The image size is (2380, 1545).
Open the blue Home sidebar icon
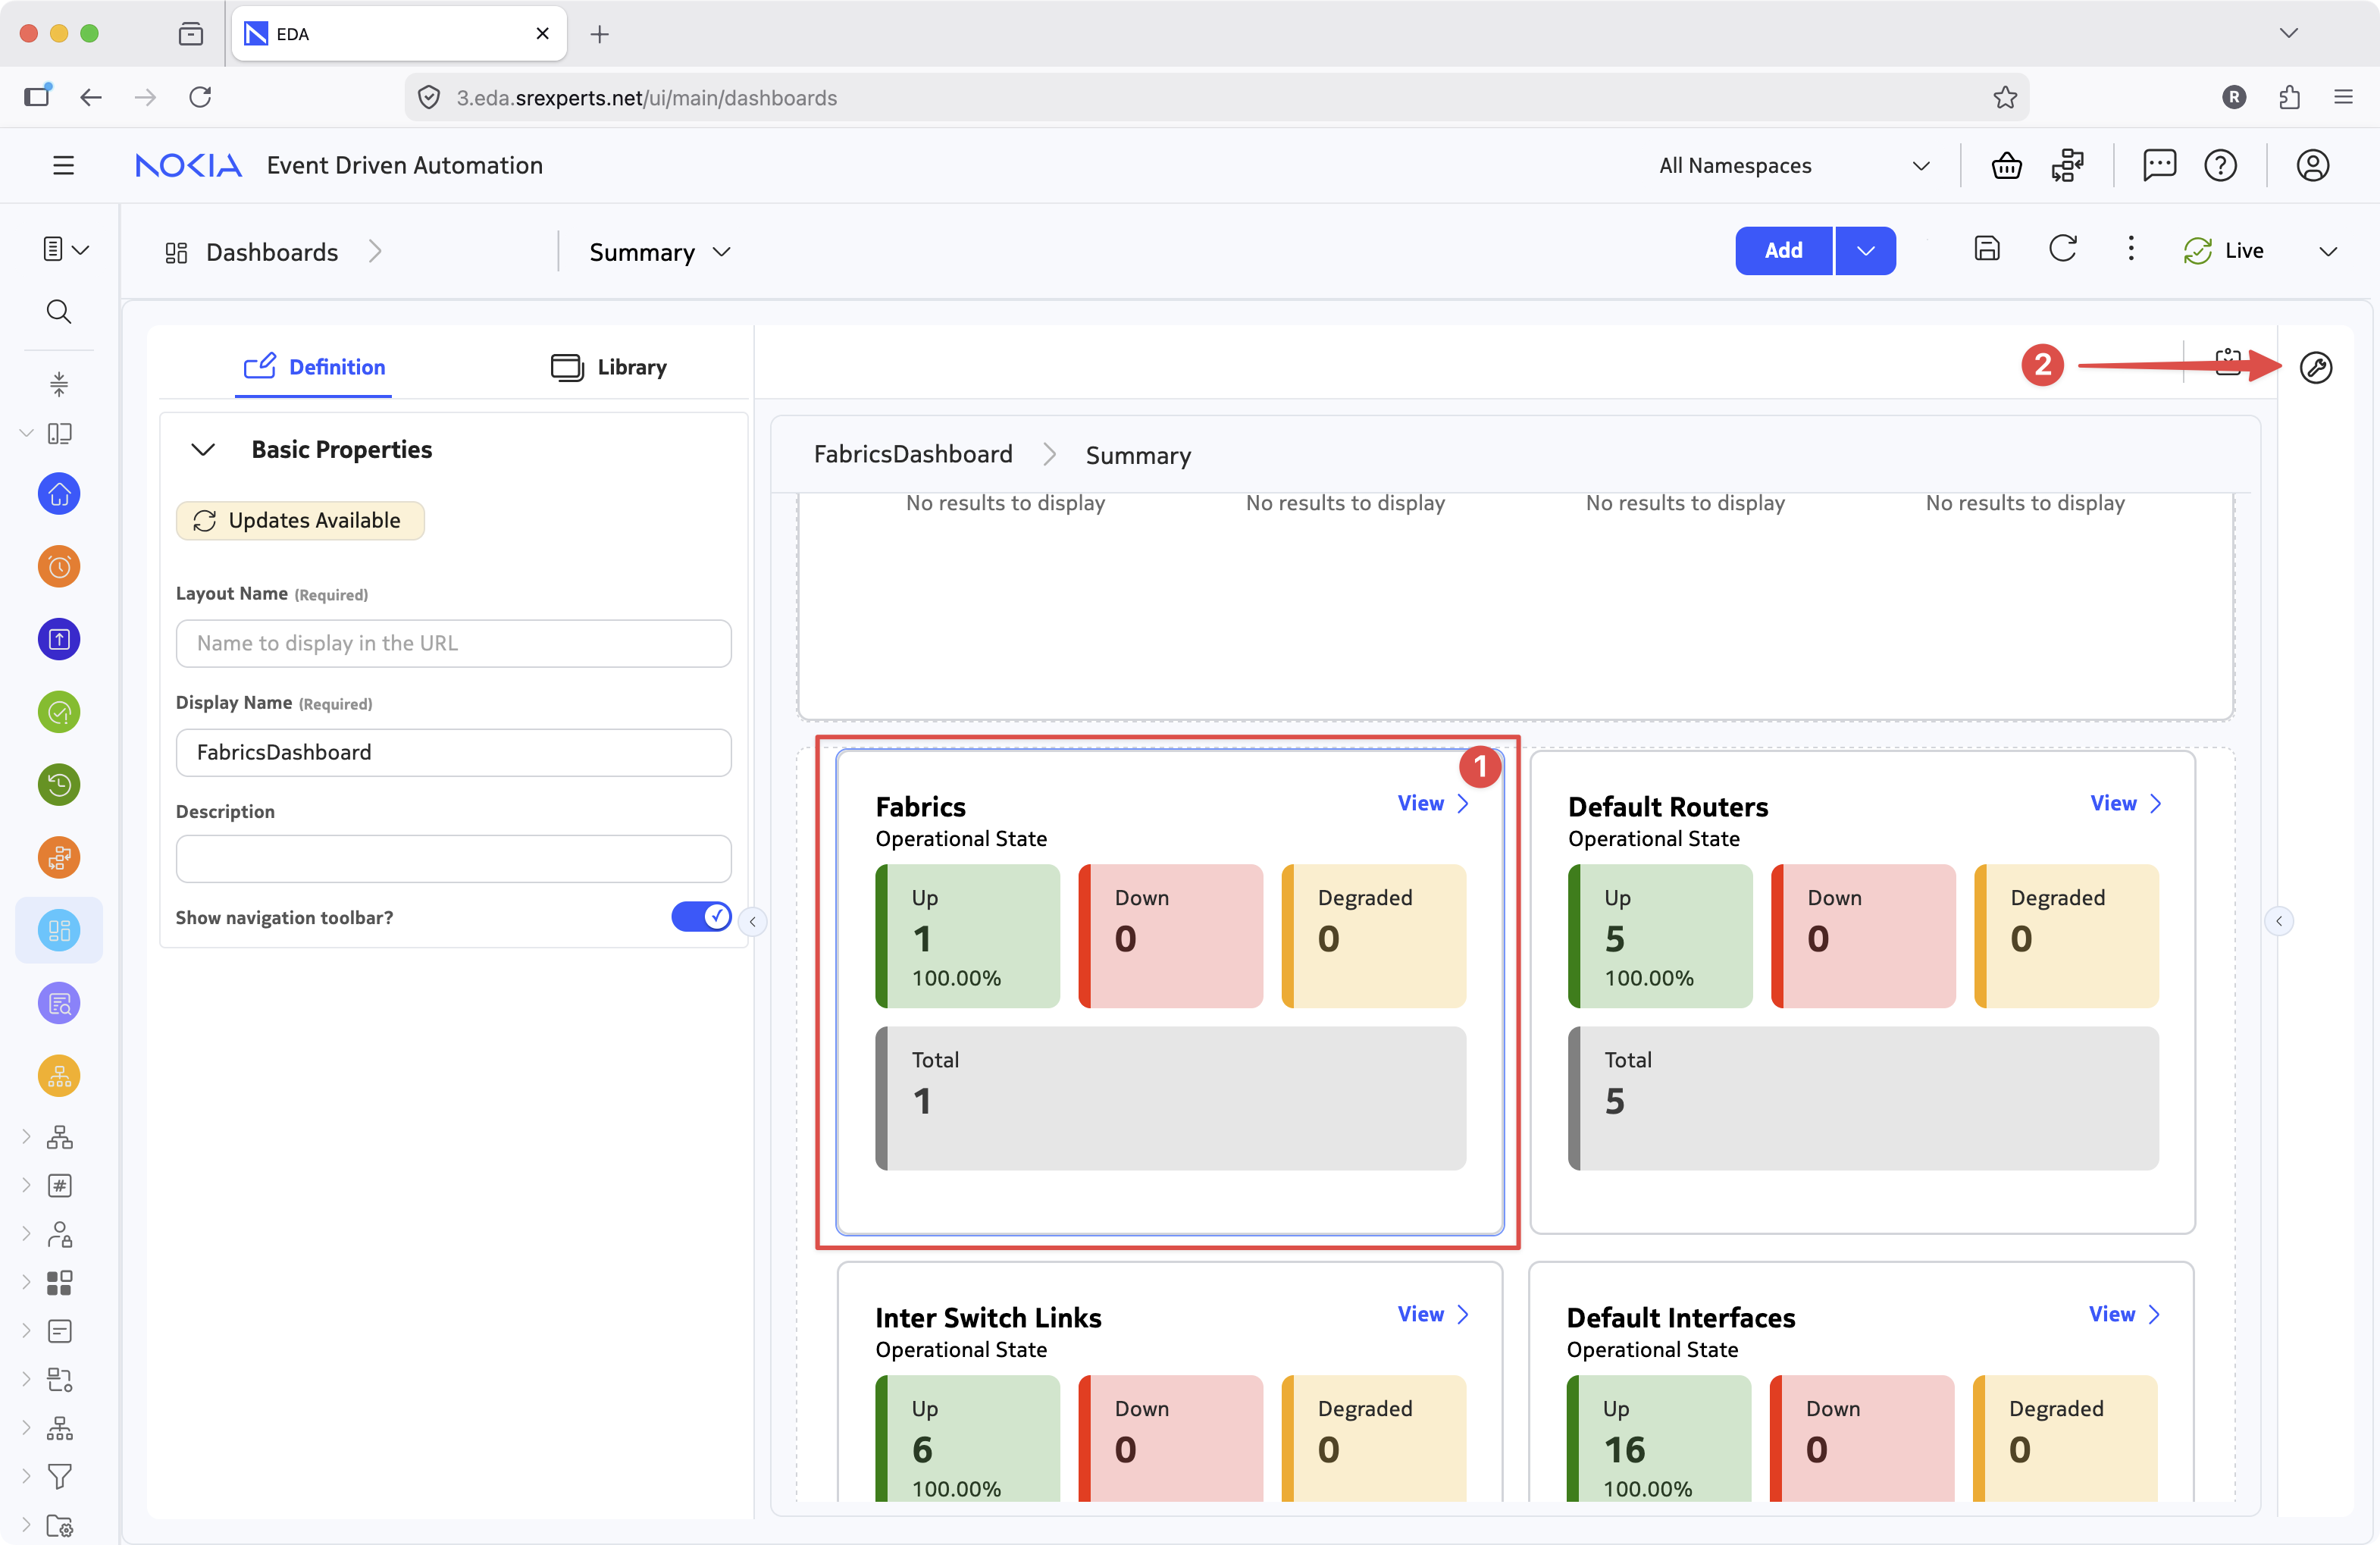click(x=59, y=494)
